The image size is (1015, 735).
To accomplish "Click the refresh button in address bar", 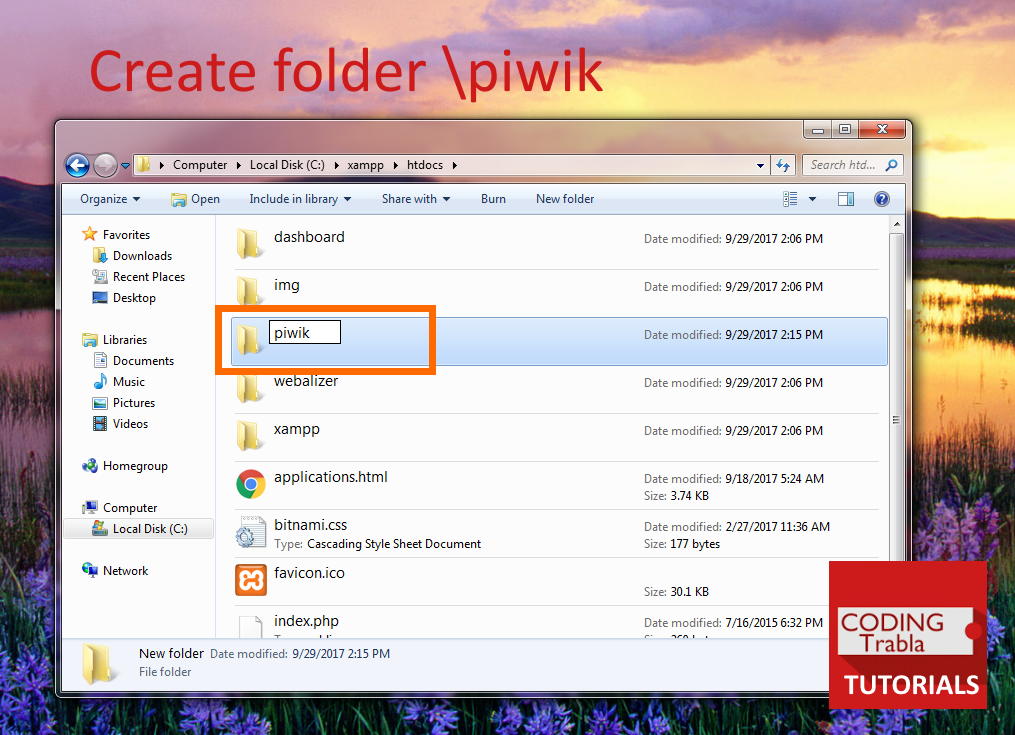I will pos(782,165).
